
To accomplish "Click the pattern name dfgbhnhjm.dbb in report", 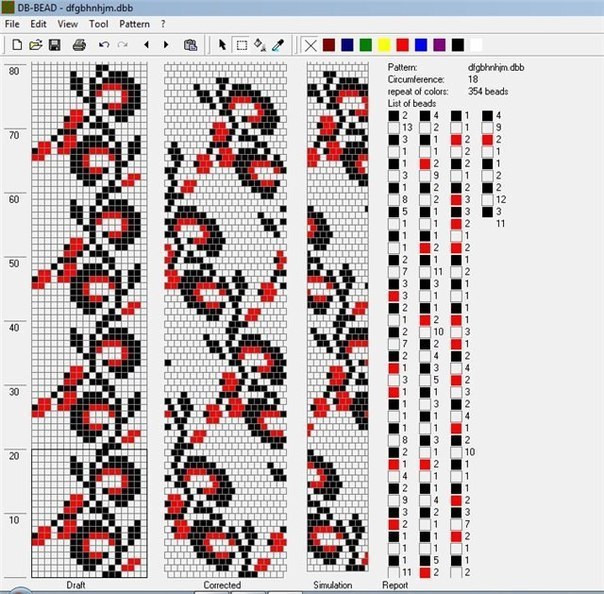I will pyautogui.click(x=496, y=67).
